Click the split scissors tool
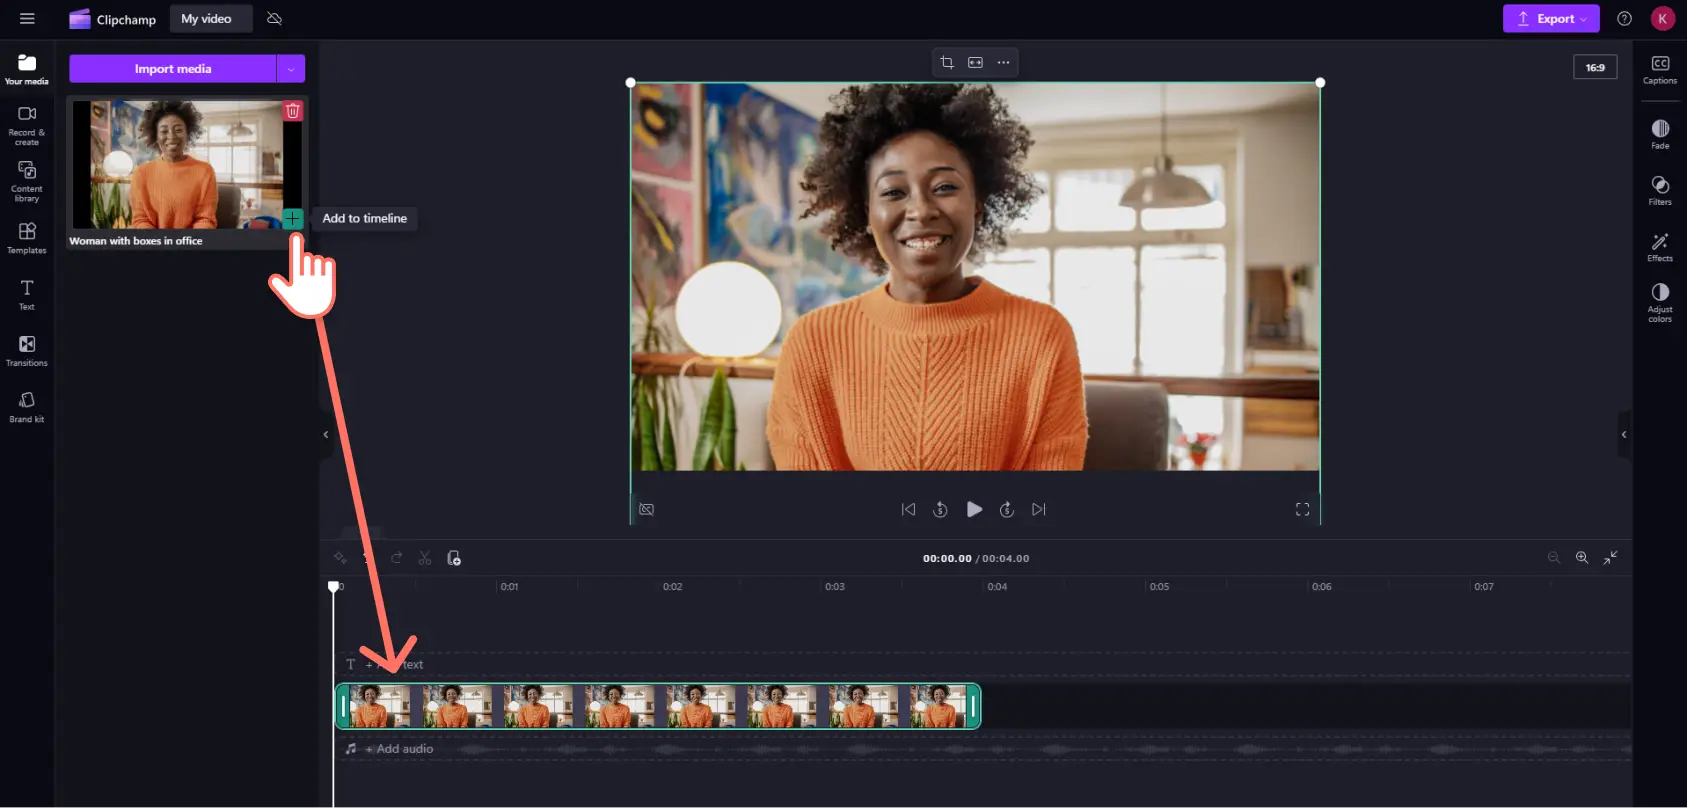 pos(425,558)
